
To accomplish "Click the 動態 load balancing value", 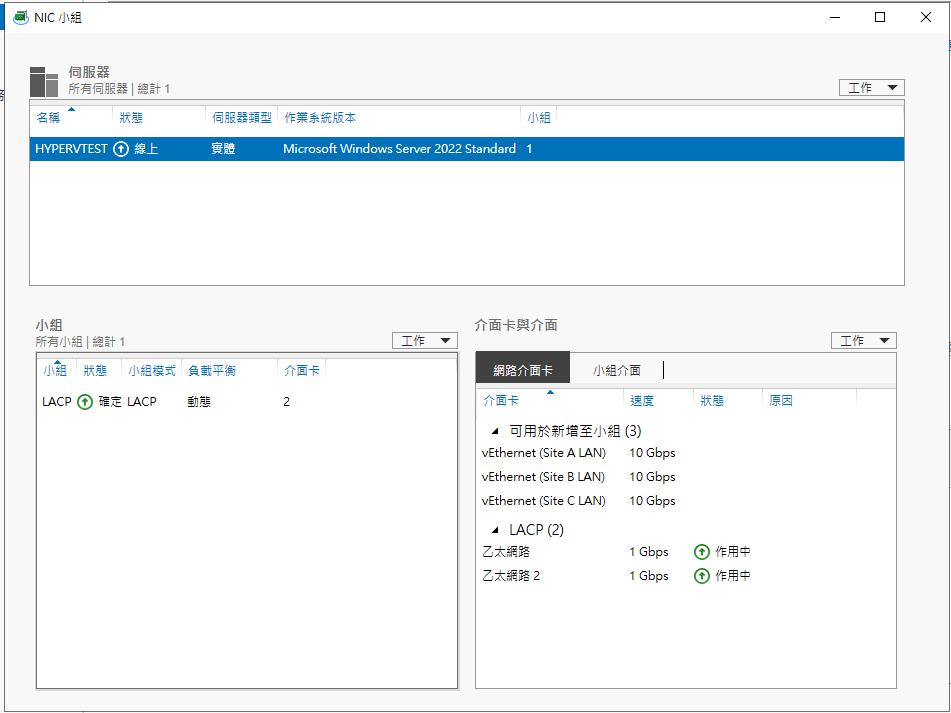I will pyautogui.click(x=199, y=401).
